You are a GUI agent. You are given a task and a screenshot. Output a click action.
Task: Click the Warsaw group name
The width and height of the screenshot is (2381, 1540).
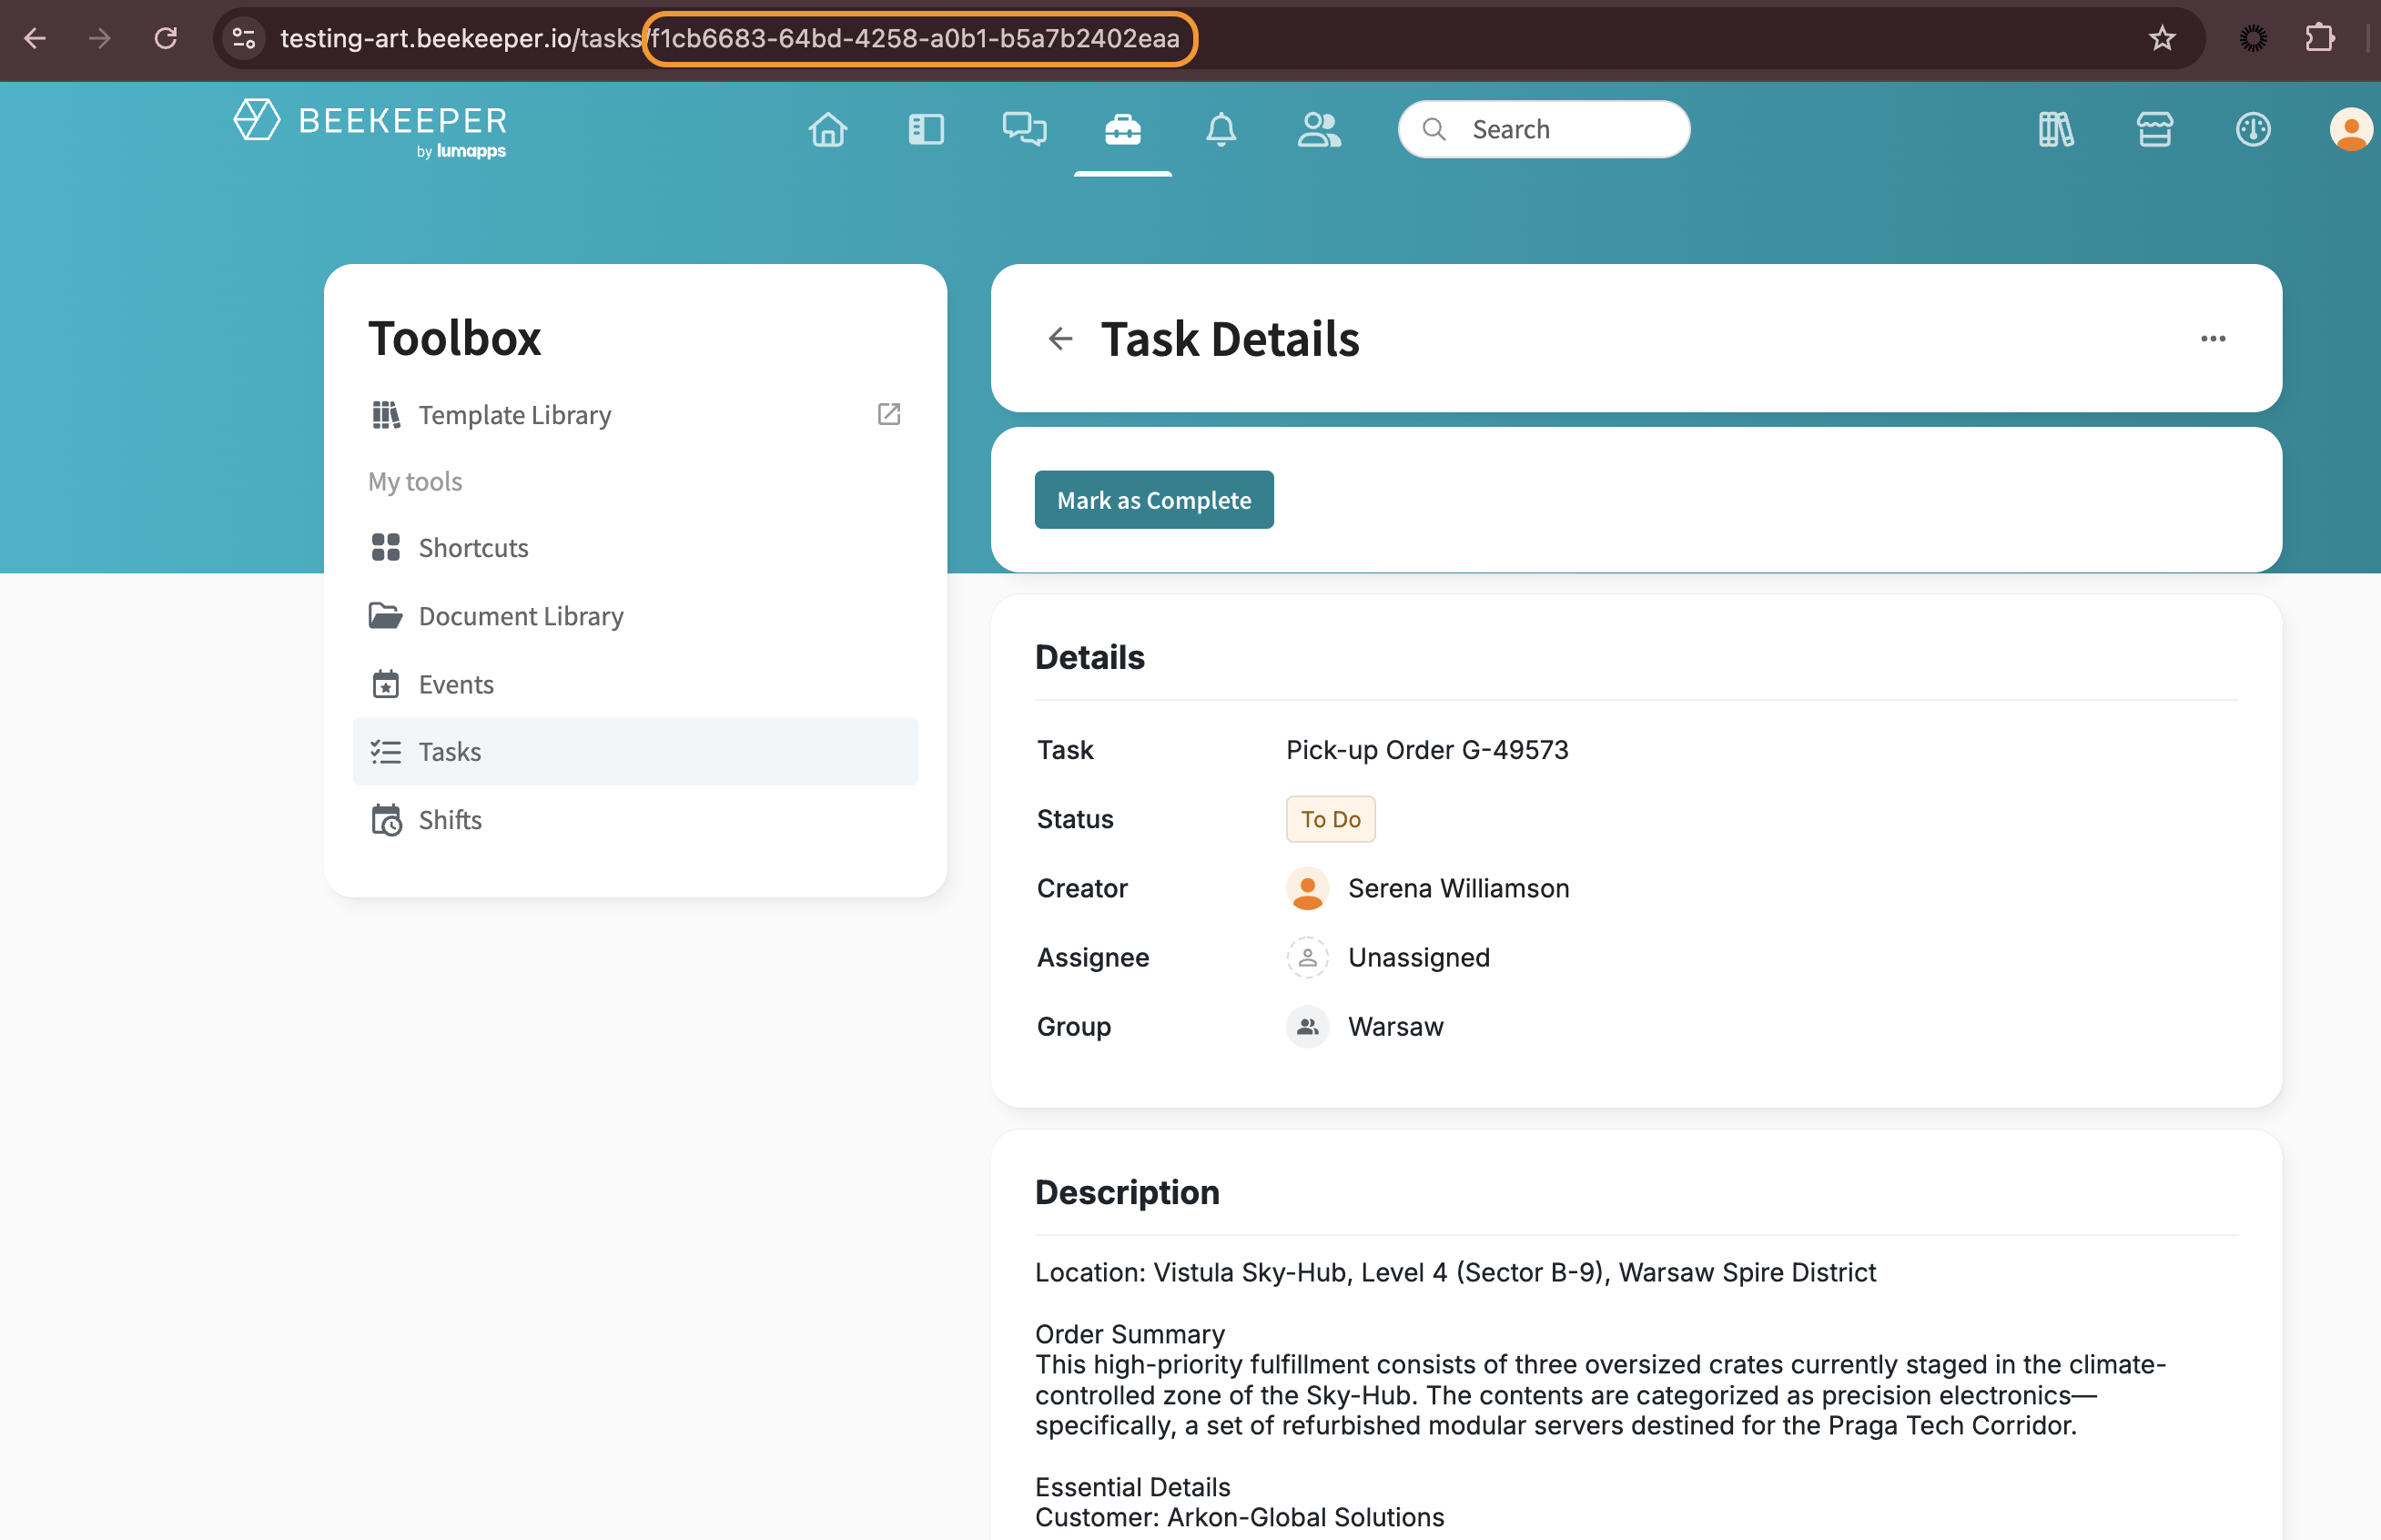pos(1395,1026)
